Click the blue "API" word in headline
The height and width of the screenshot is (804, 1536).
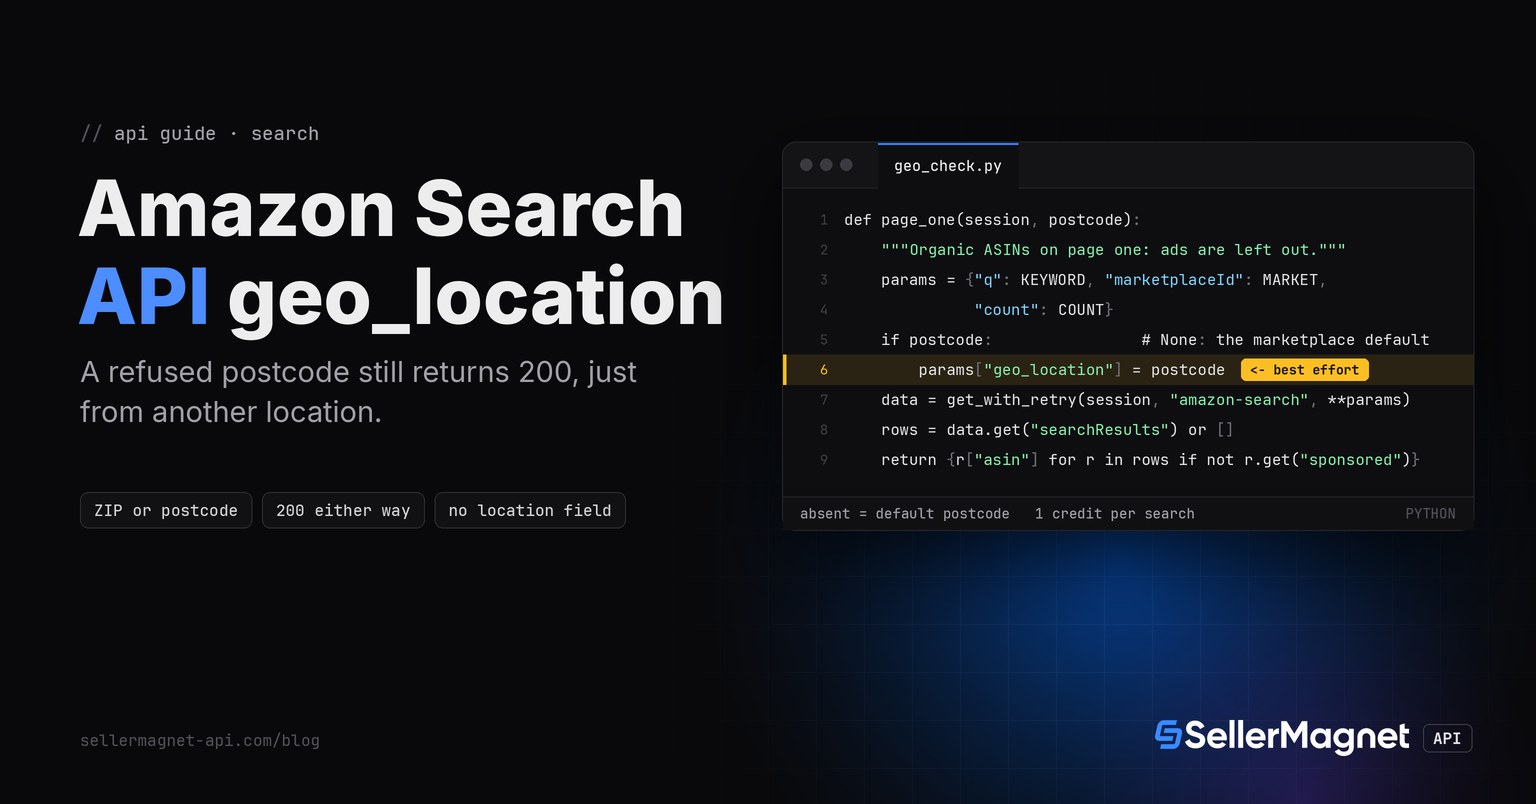pos(143,297)
